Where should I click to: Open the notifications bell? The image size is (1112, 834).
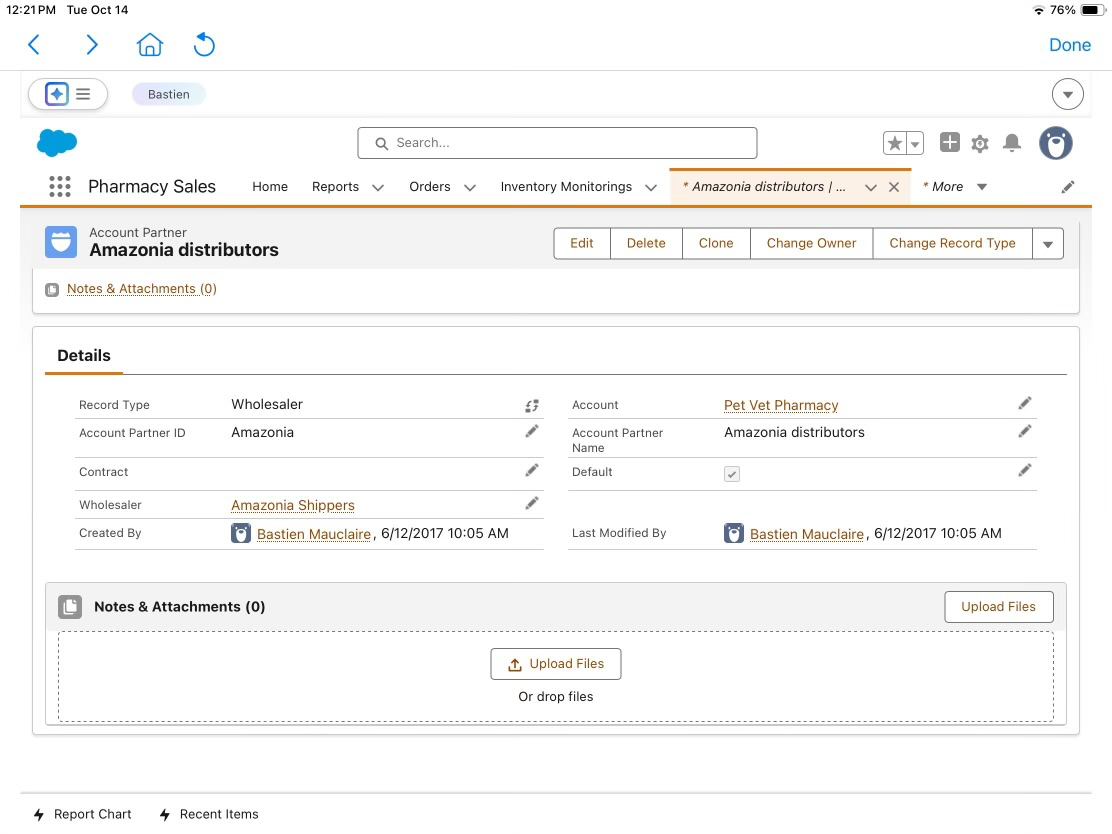tap(1012, 144)
